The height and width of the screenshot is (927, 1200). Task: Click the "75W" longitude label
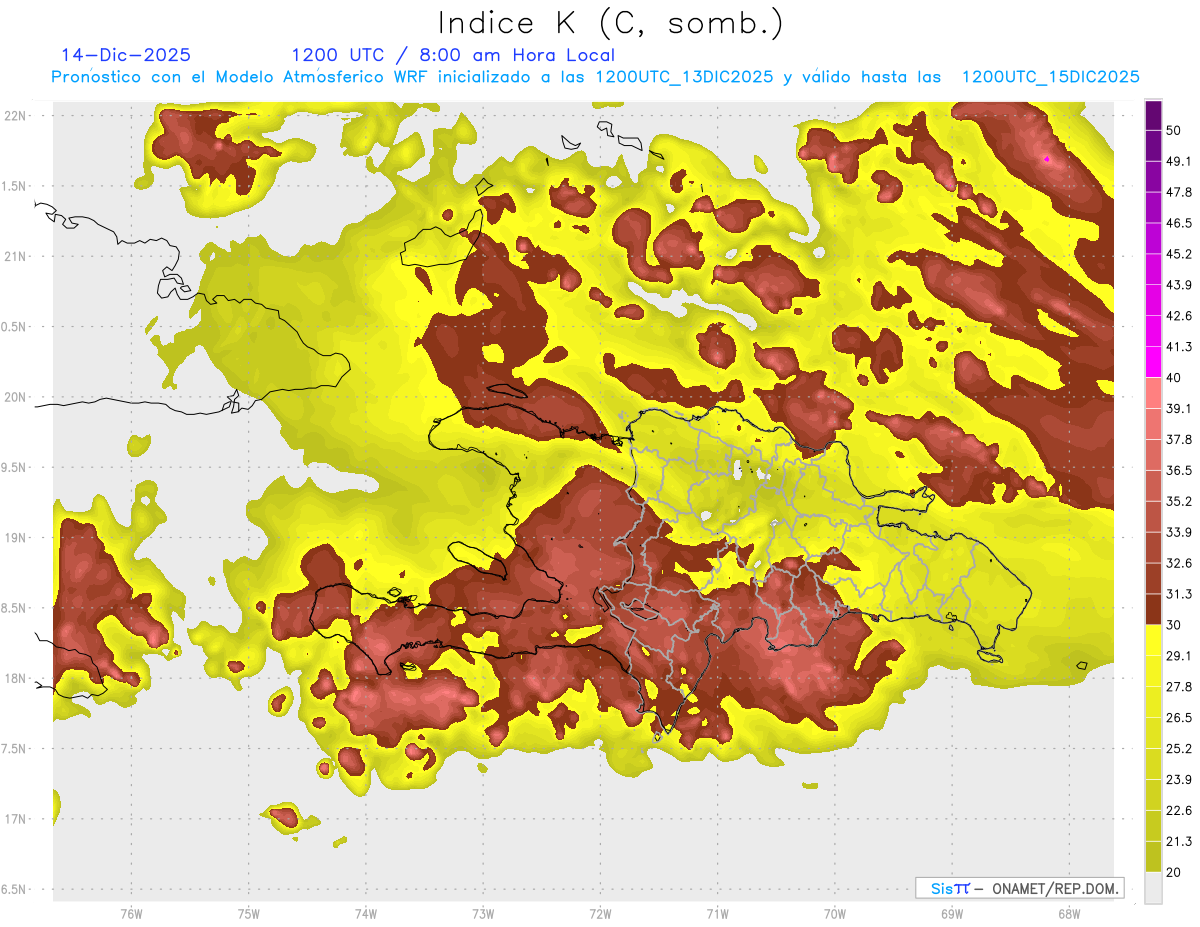[249, 914]
